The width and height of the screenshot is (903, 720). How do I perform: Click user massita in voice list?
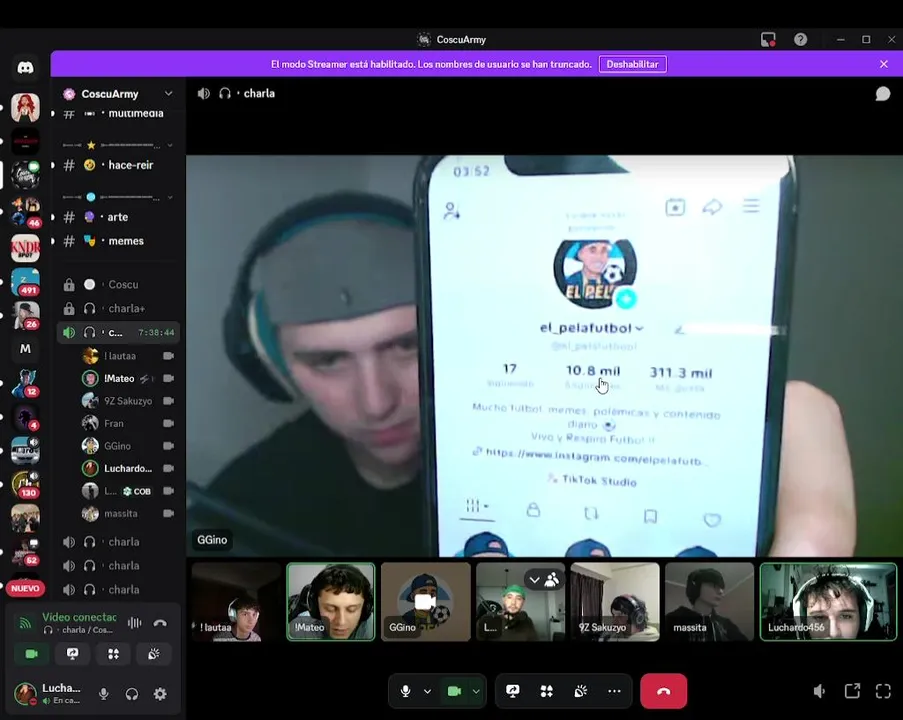click(x=128, y=513)
